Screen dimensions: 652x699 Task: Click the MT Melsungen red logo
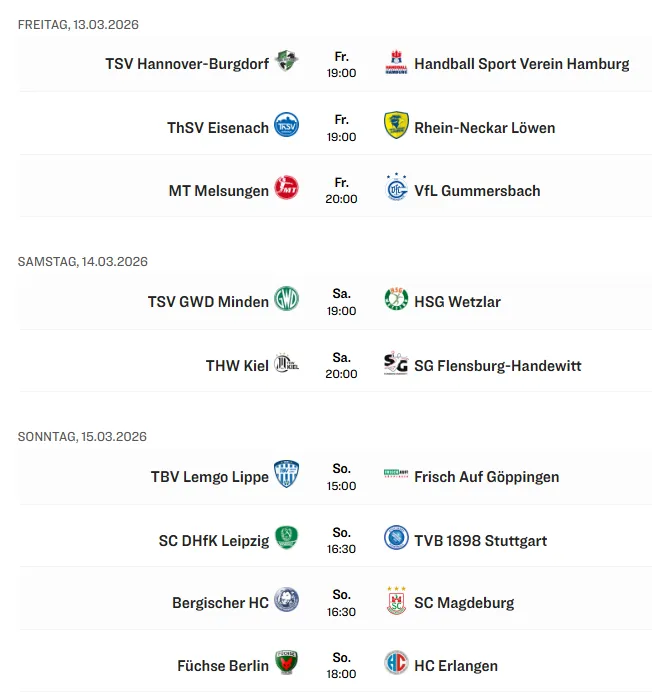coord(286,189)
